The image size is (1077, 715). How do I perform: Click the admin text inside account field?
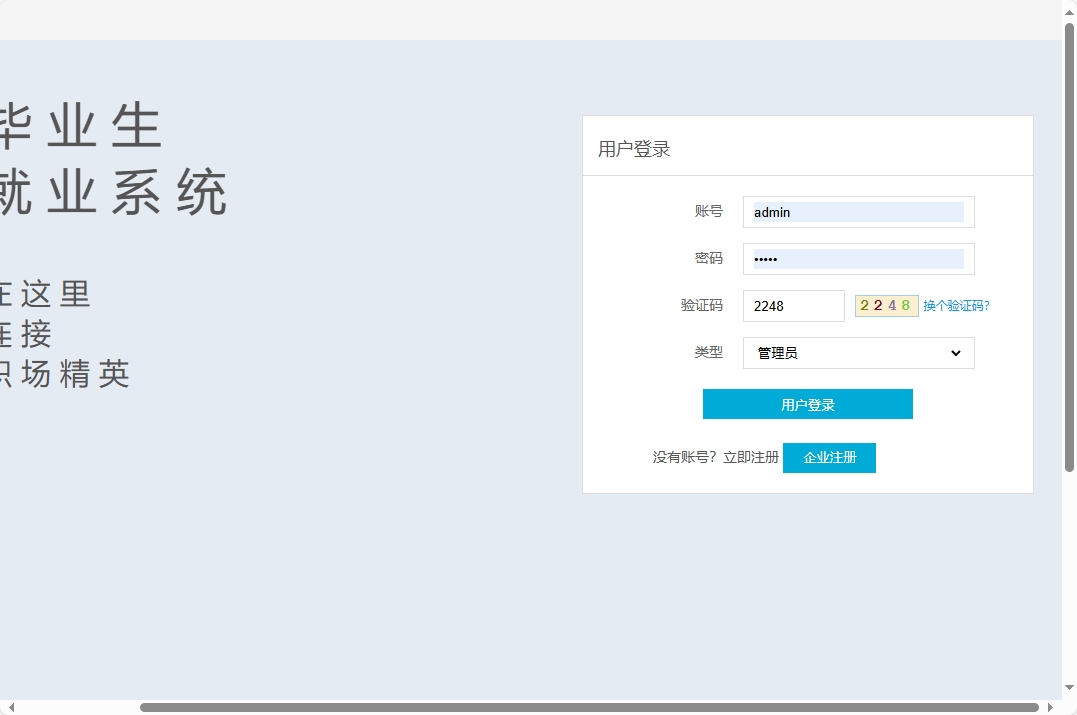[771, 212]
